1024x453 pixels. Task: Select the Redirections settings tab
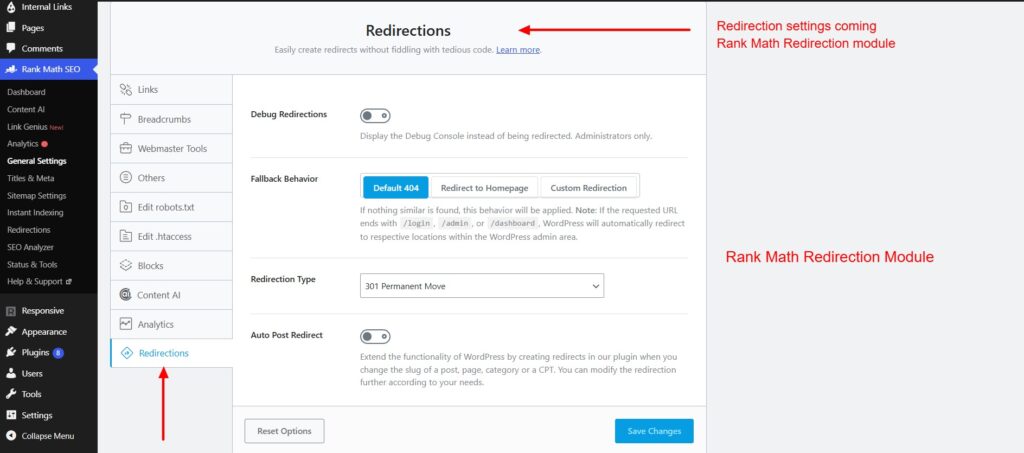click(171, 353)
